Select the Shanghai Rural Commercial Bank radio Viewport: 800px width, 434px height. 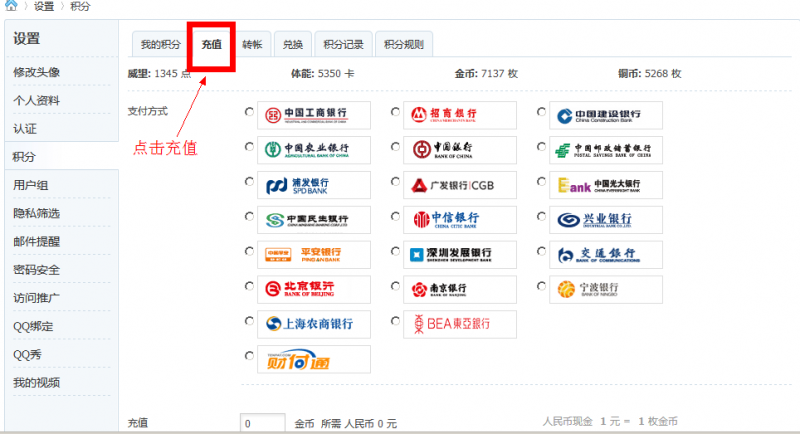249,322
